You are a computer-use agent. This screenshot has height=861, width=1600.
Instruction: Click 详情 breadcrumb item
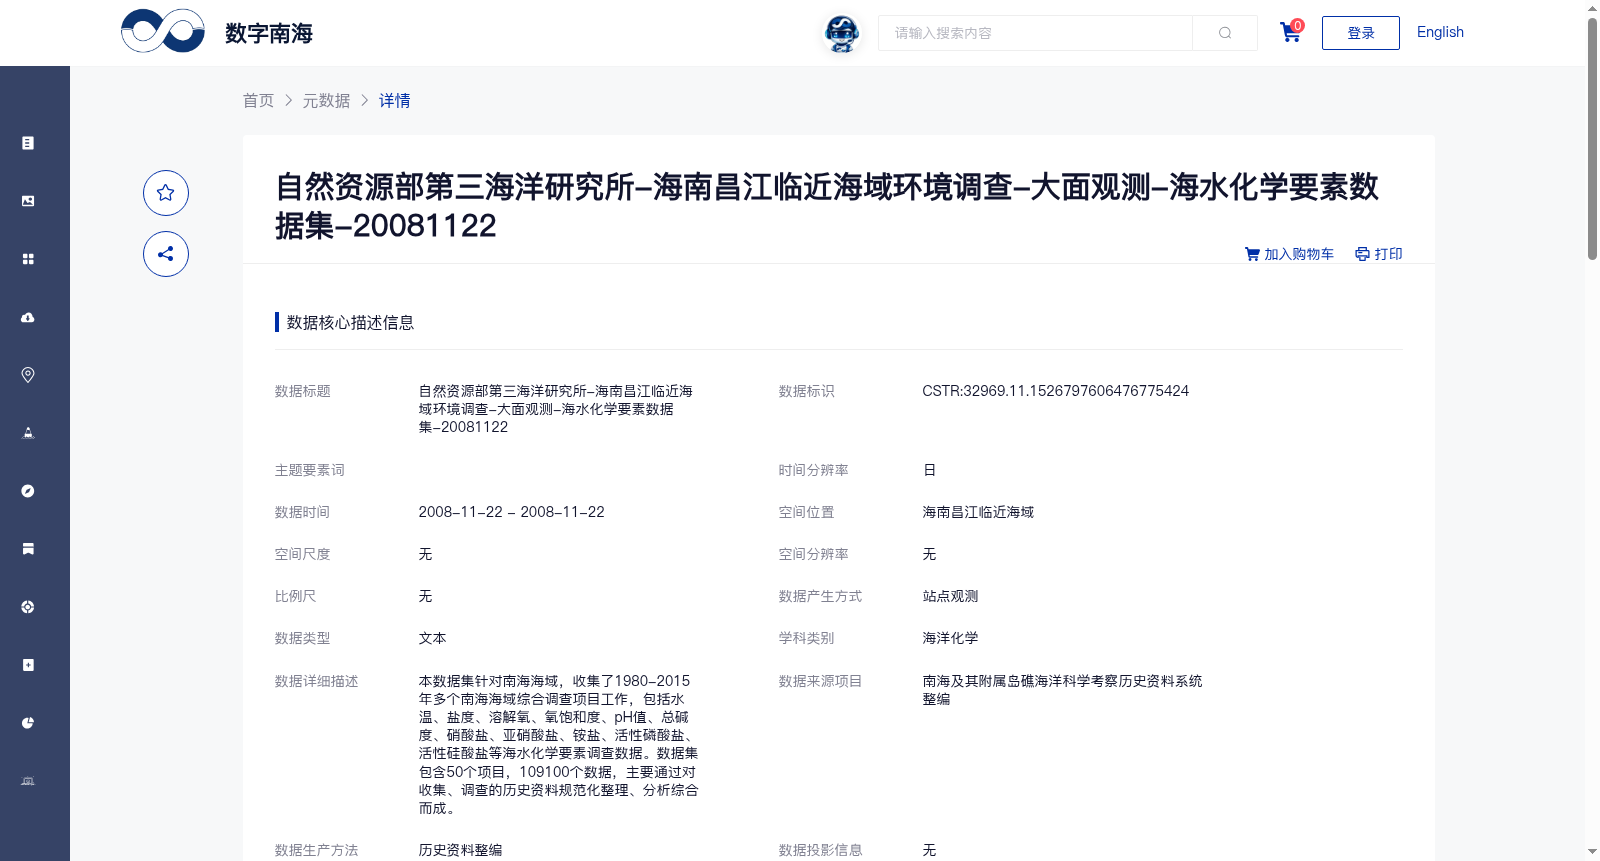(x=395, y=100)
